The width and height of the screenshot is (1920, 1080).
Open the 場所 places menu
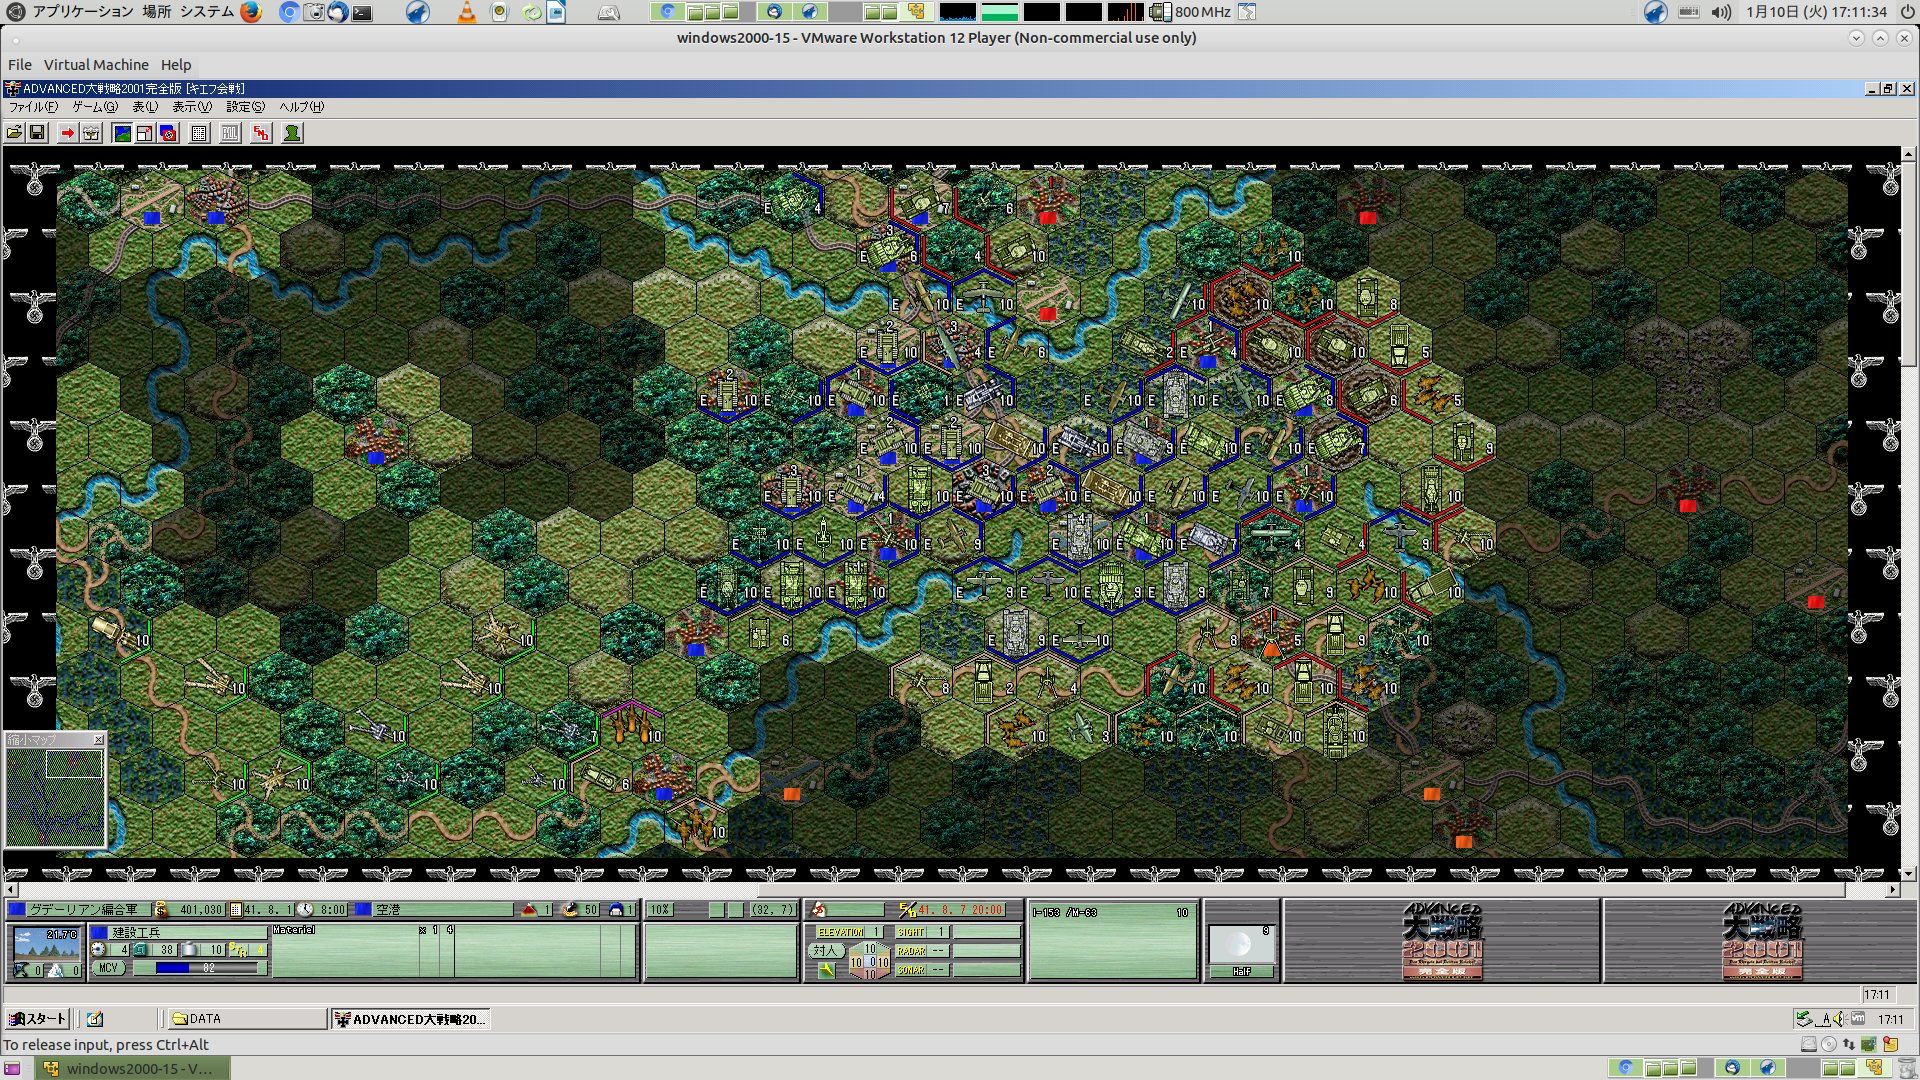(156, 12)
